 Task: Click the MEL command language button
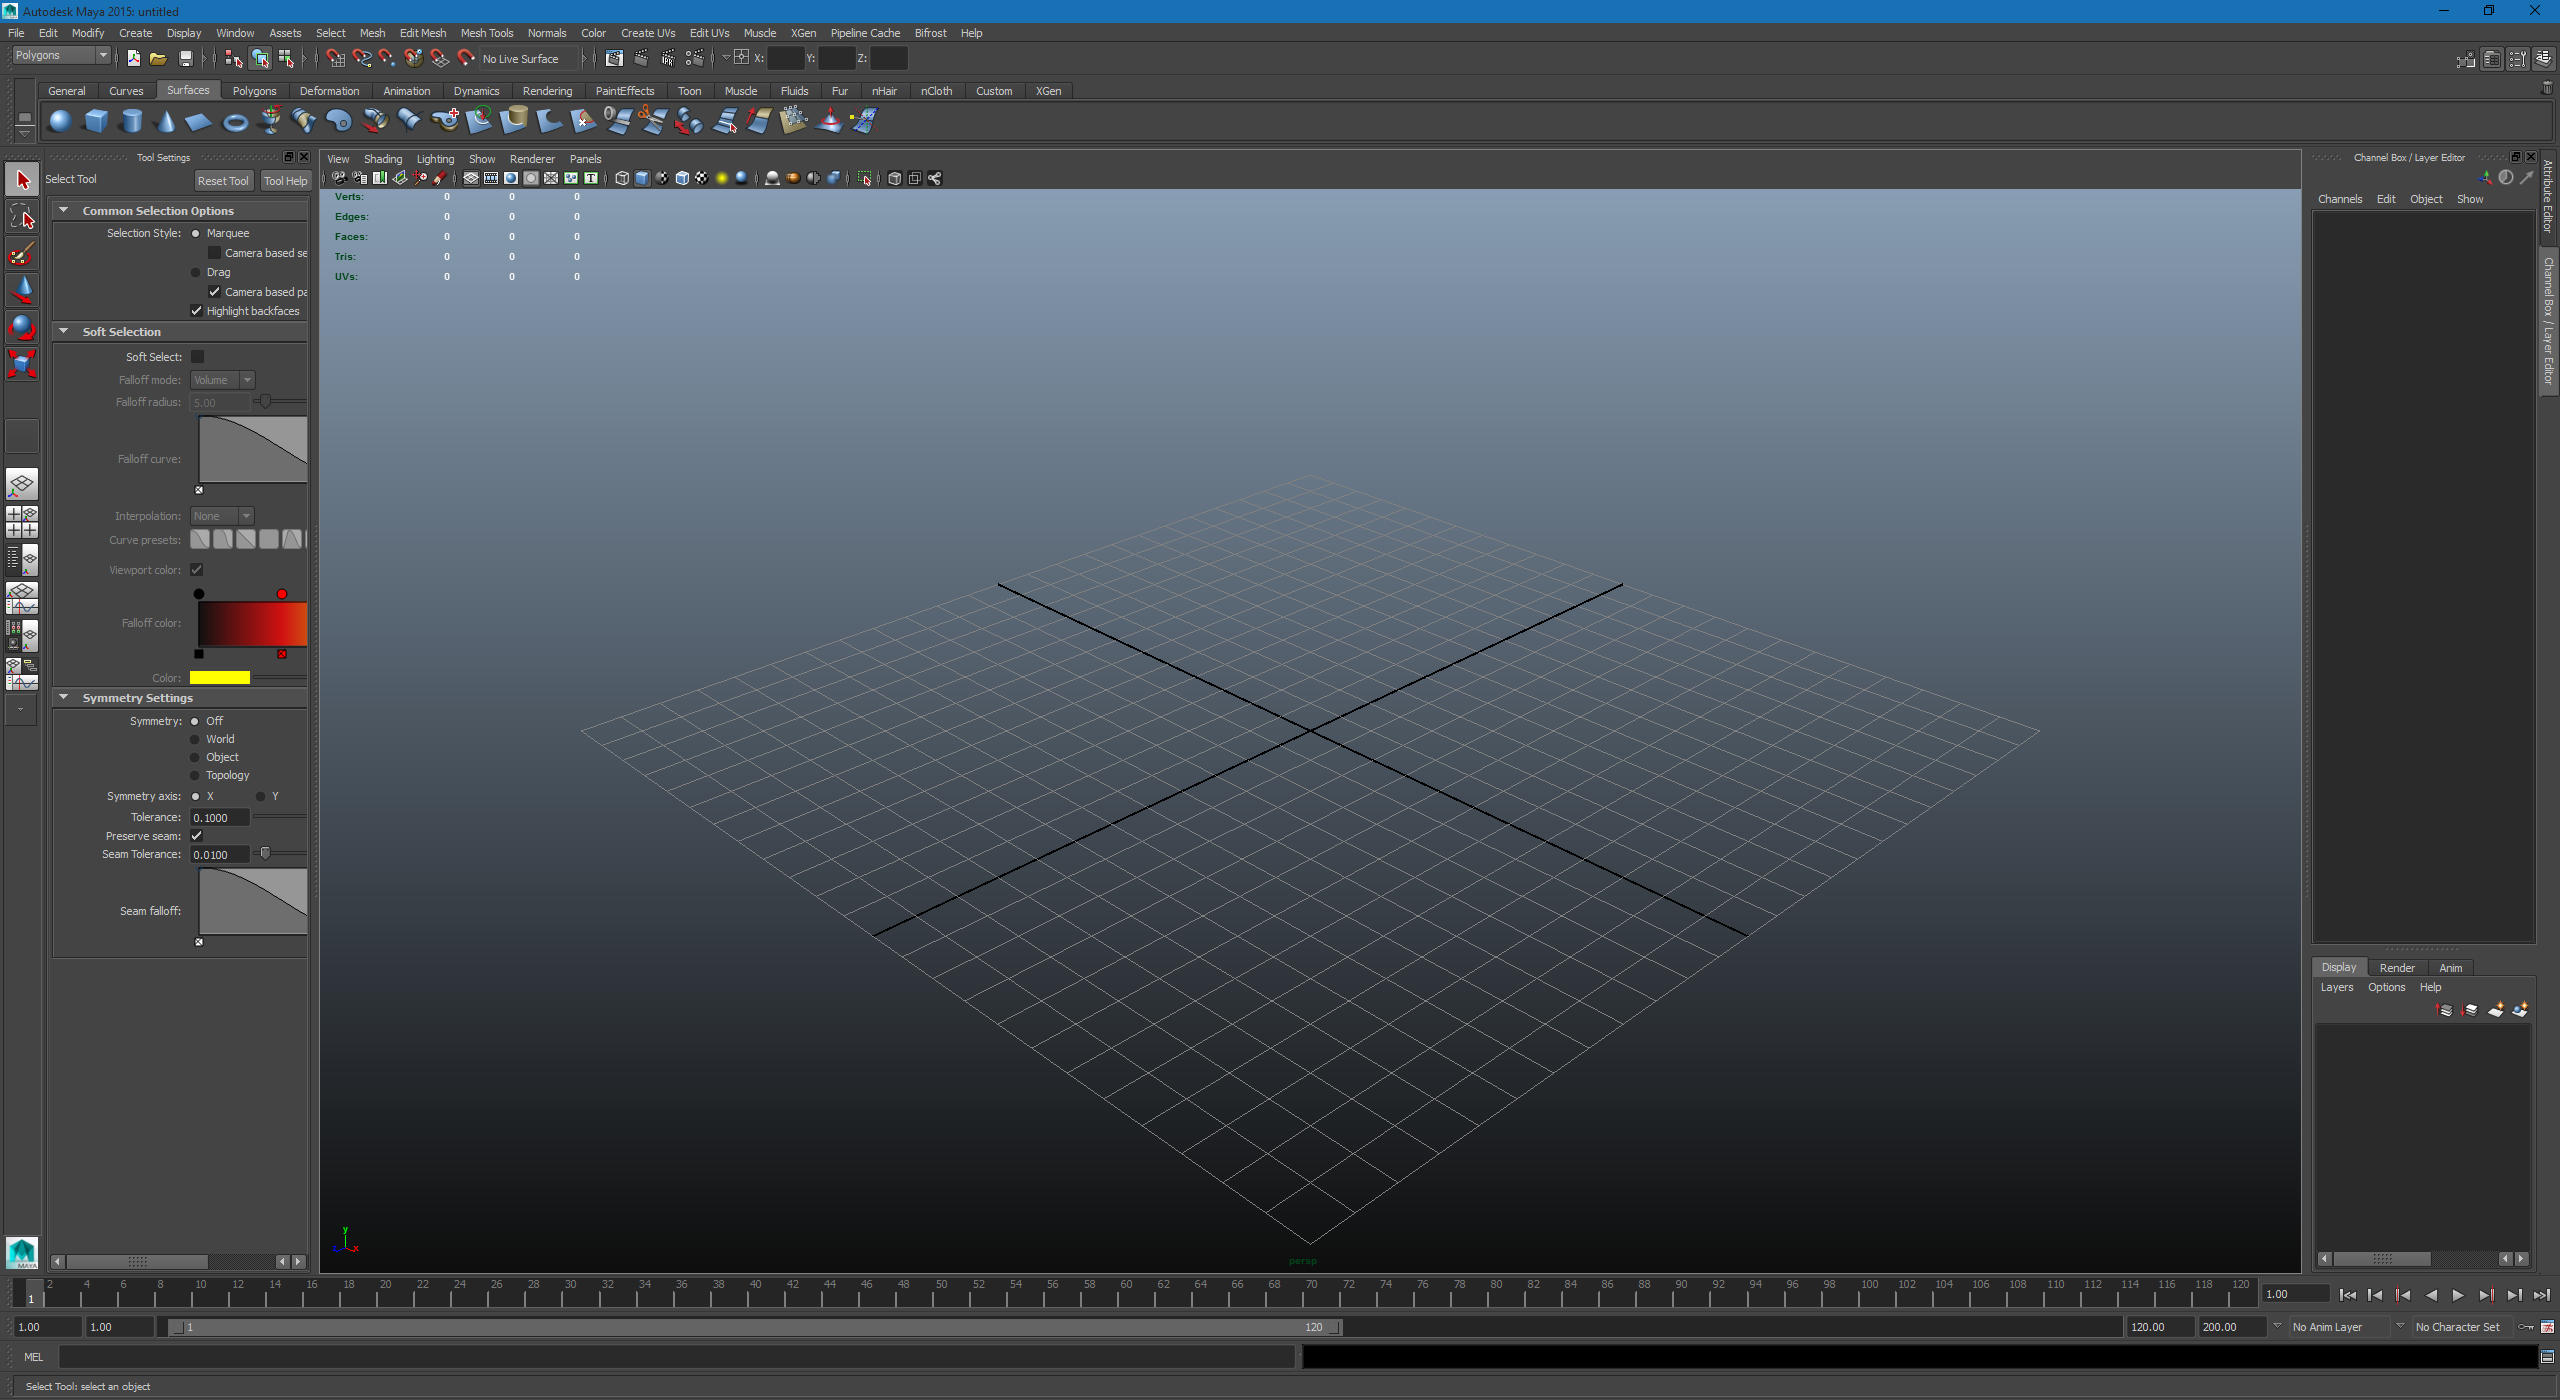point(33,1357)
